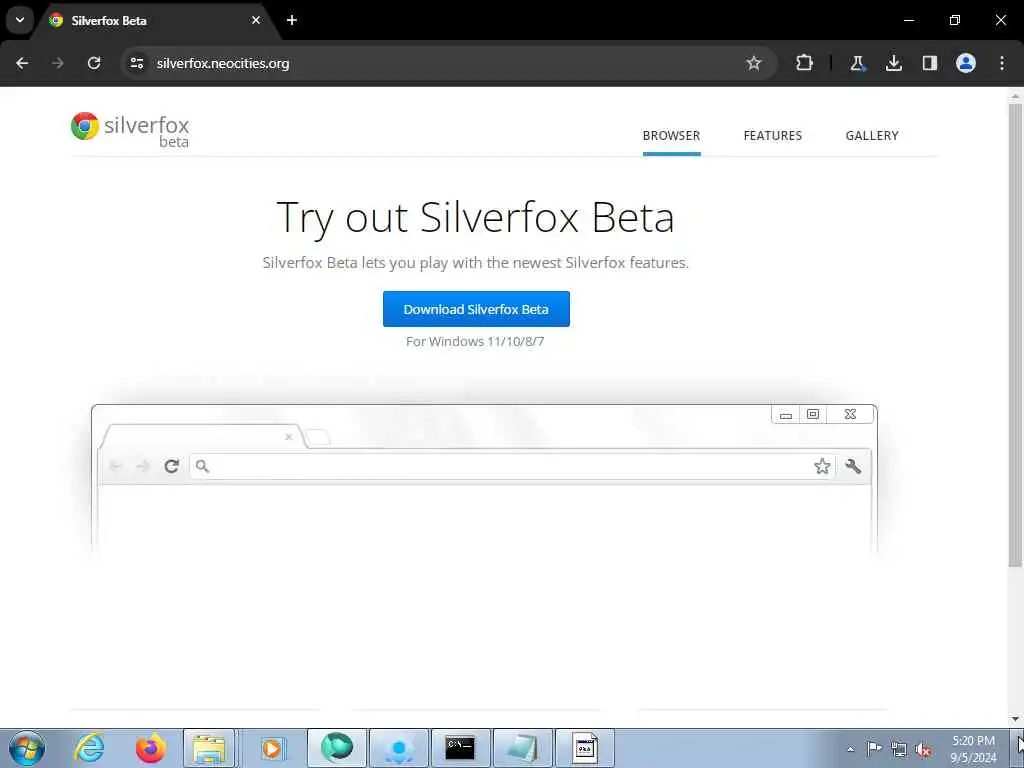This screenshot has width=1024, height=768.
Task: Show the Downloads tray icon
Action: tap(894, 63)
